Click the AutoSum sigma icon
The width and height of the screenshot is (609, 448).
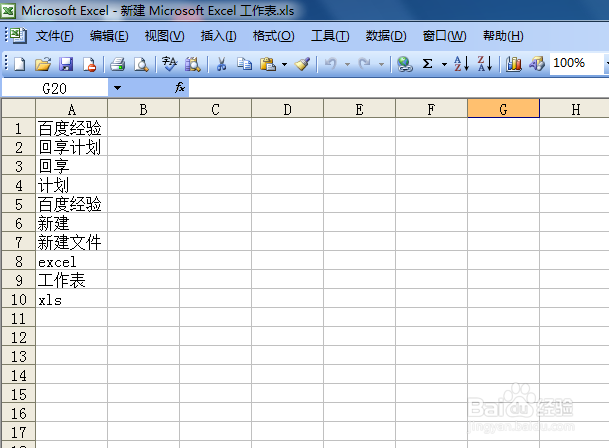coord(428,64)
